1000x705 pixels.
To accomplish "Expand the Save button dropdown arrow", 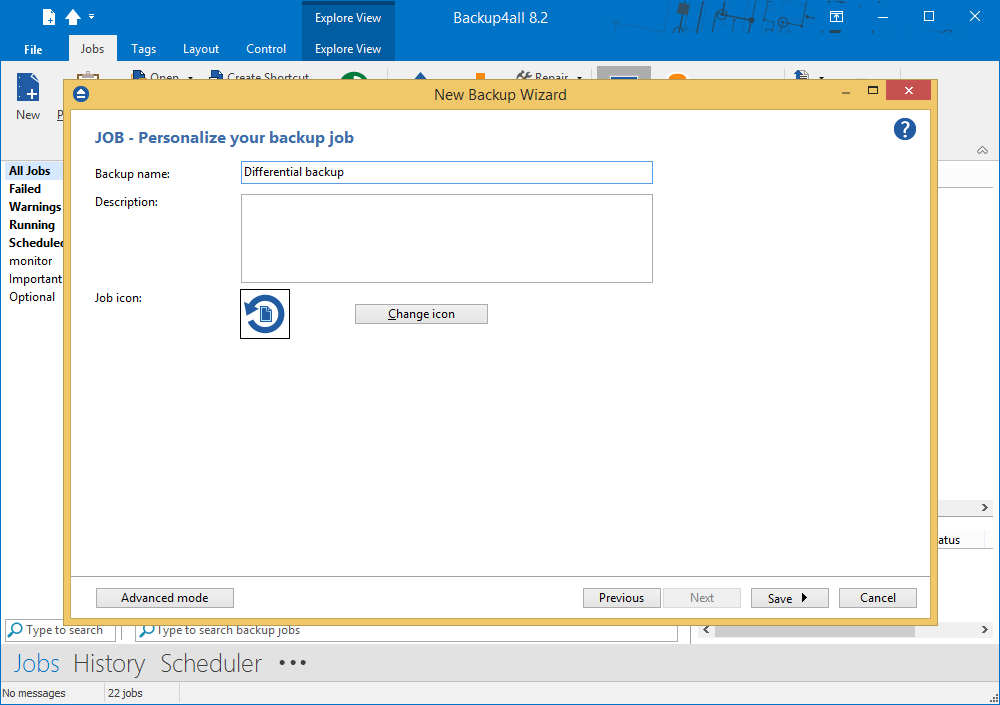I will (804, 598).
